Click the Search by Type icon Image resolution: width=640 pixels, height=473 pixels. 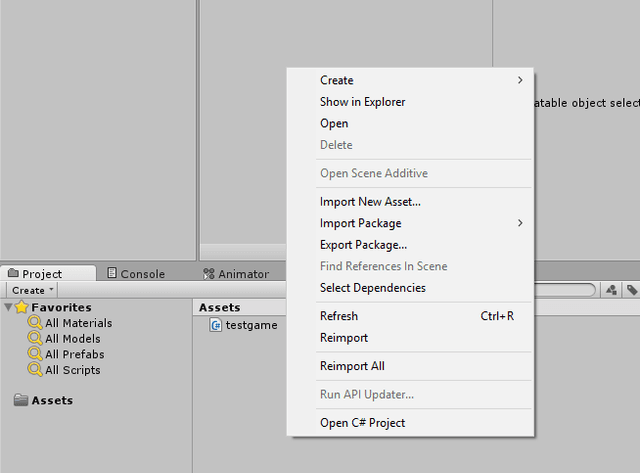click(611, 290)
